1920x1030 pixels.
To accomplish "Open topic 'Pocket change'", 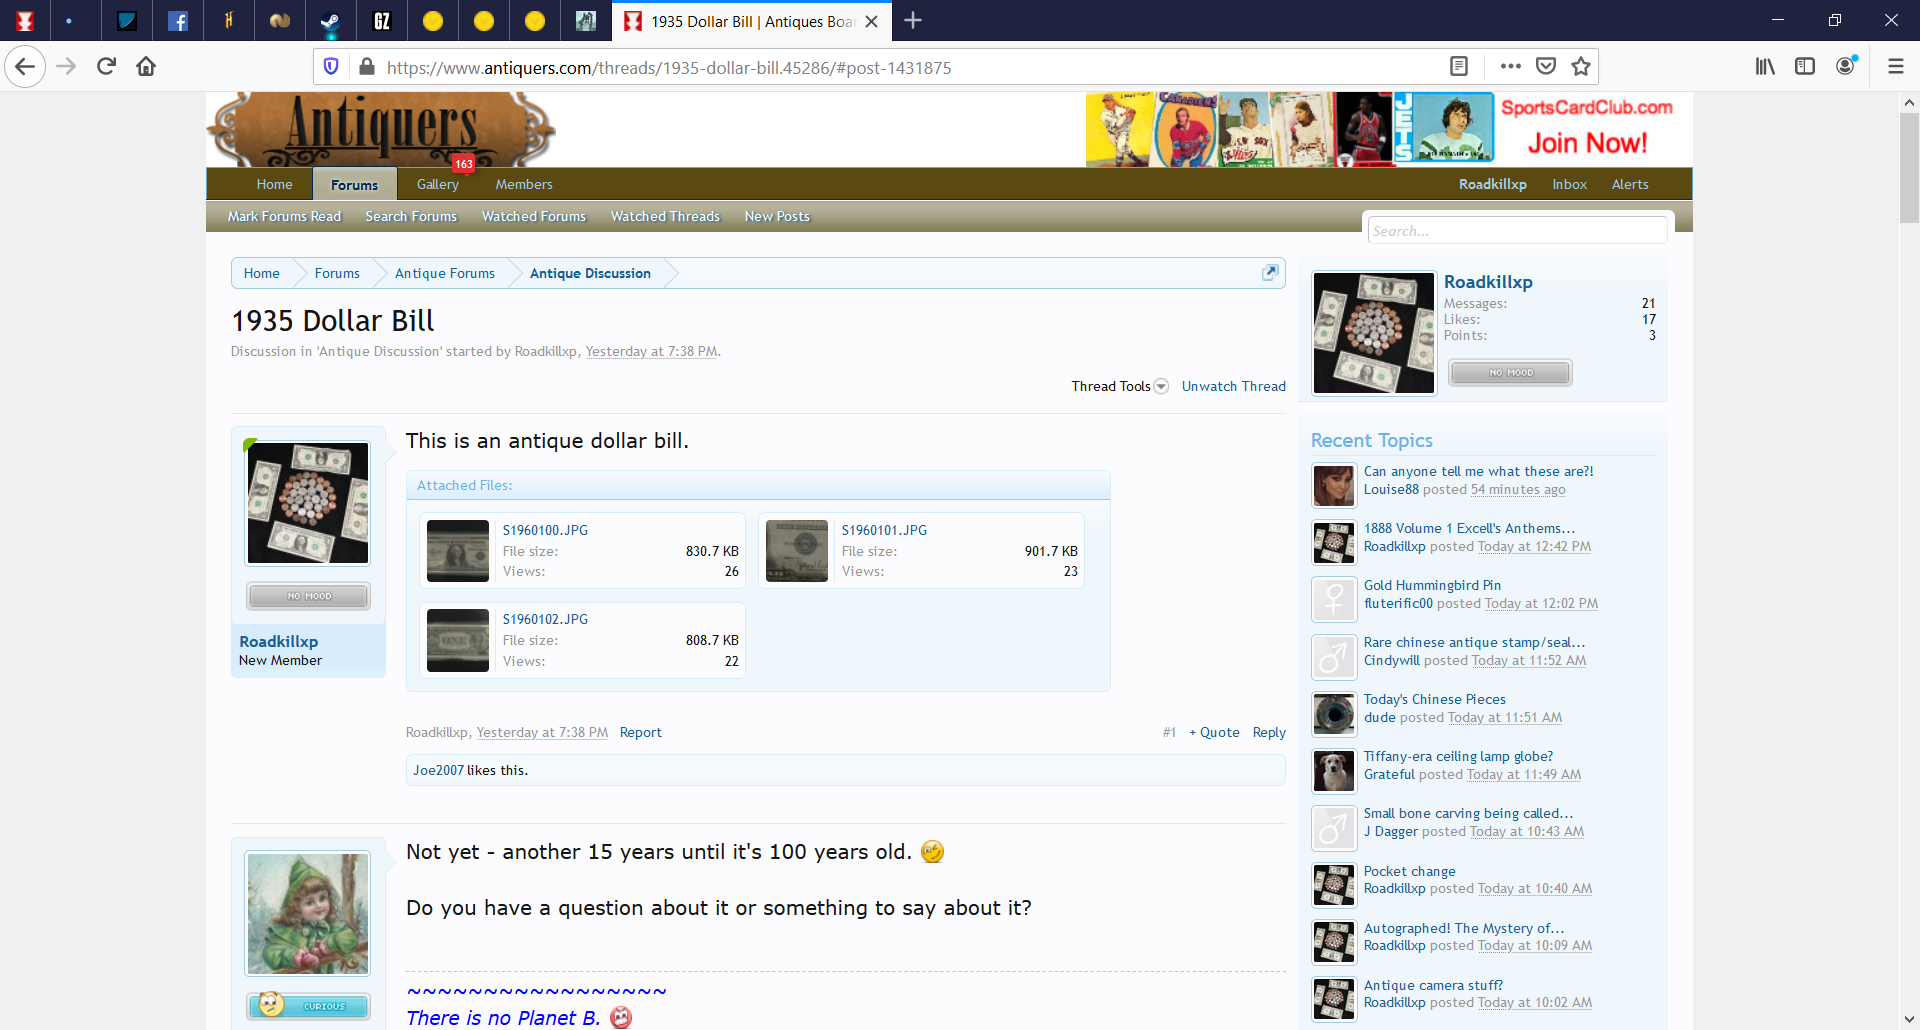I will coord(1410,872).
